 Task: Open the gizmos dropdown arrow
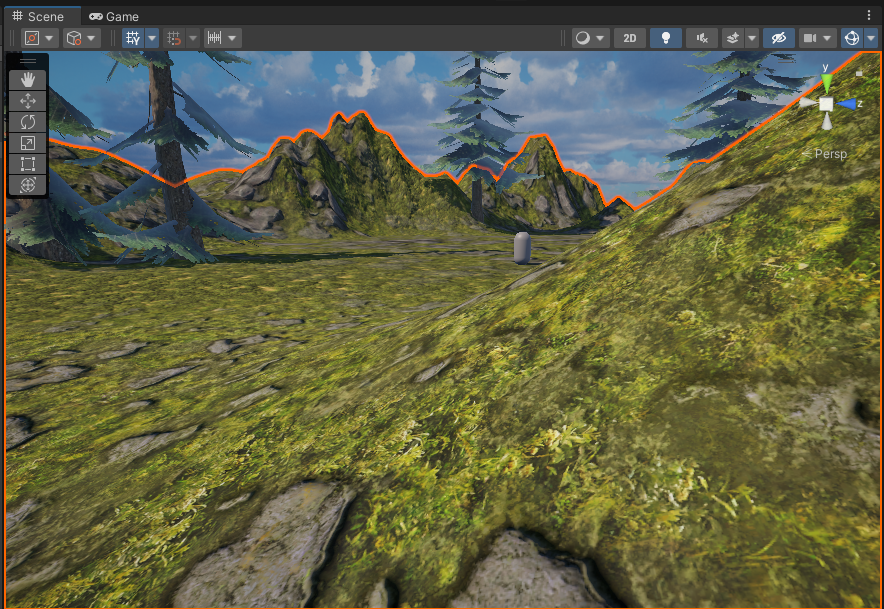[x=871, y=38]
